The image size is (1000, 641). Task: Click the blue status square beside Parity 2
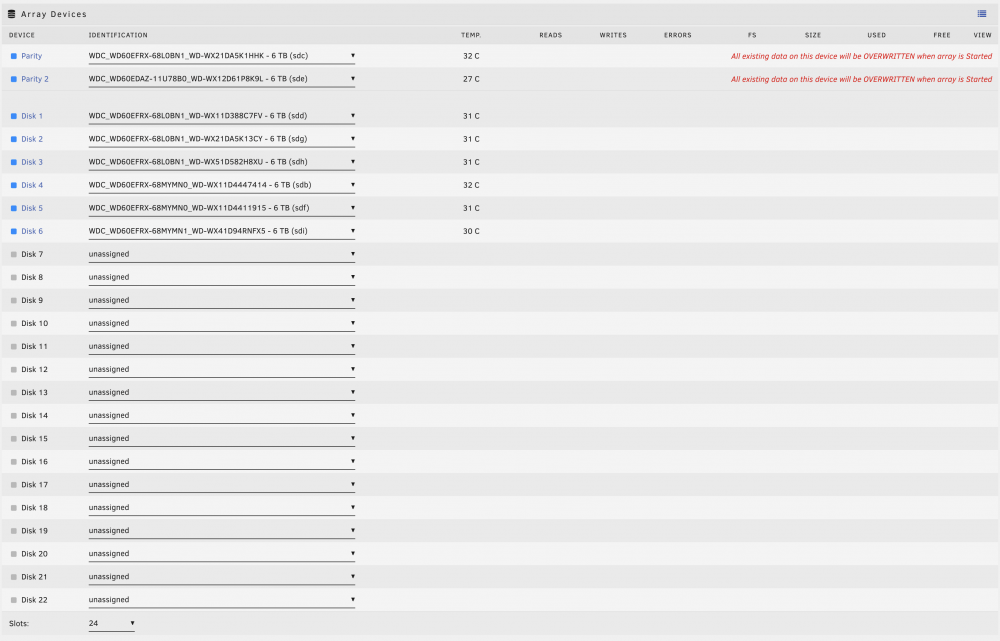(14, 79)
